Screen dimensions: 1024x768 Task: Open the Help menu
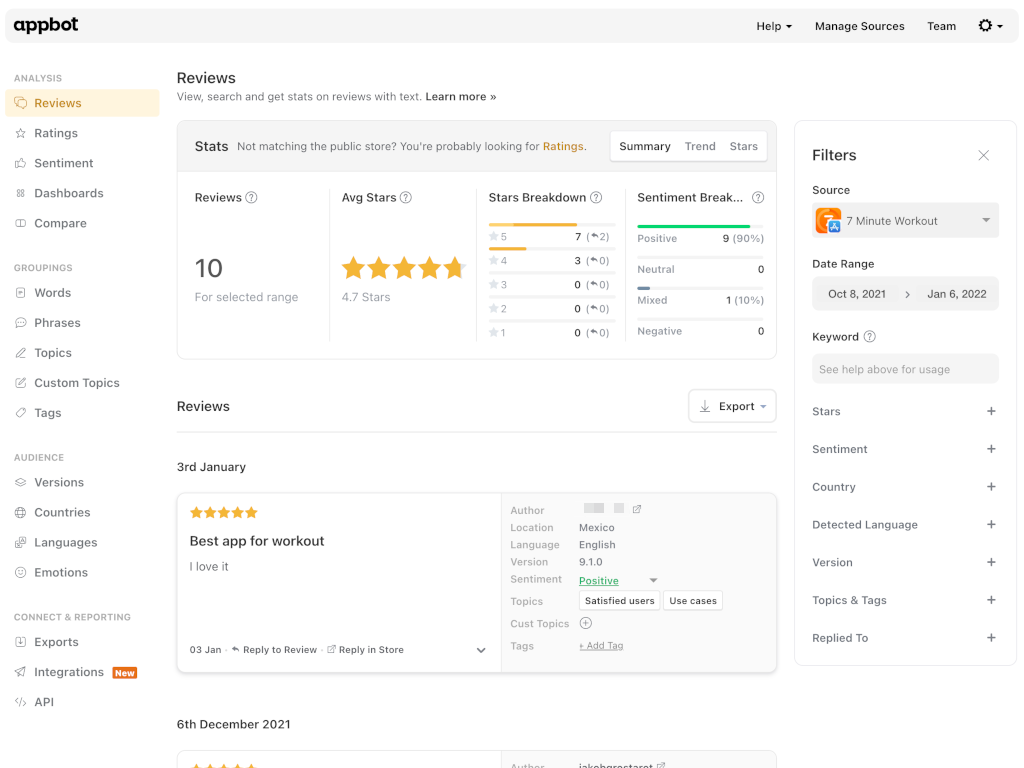773,26
